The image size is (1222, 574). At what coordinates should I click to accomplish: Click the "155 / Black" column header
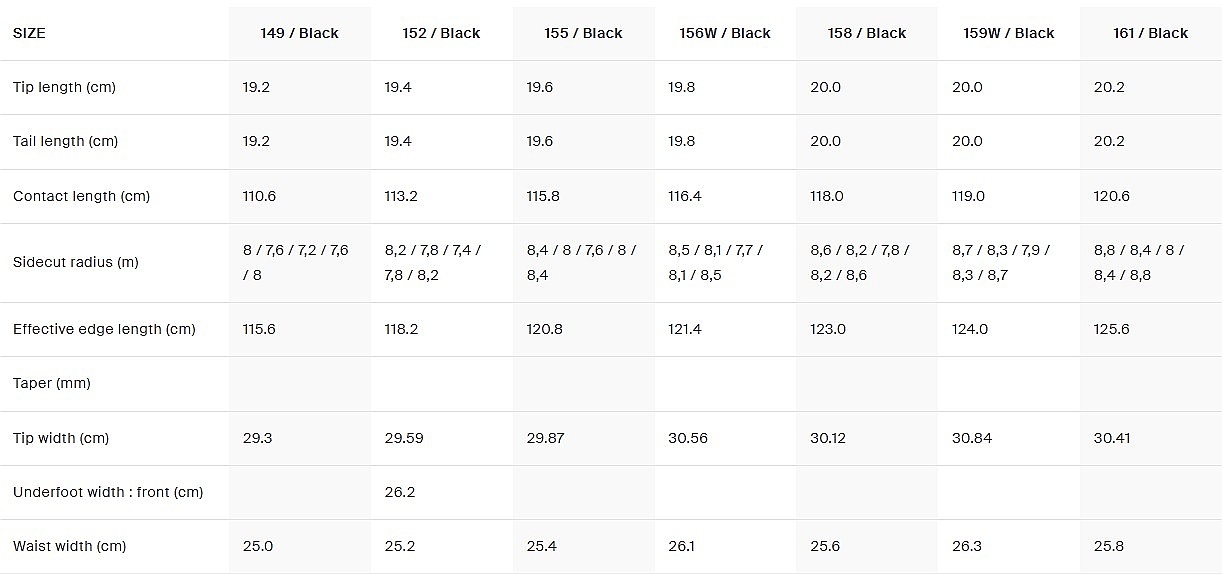pos(583,33)
